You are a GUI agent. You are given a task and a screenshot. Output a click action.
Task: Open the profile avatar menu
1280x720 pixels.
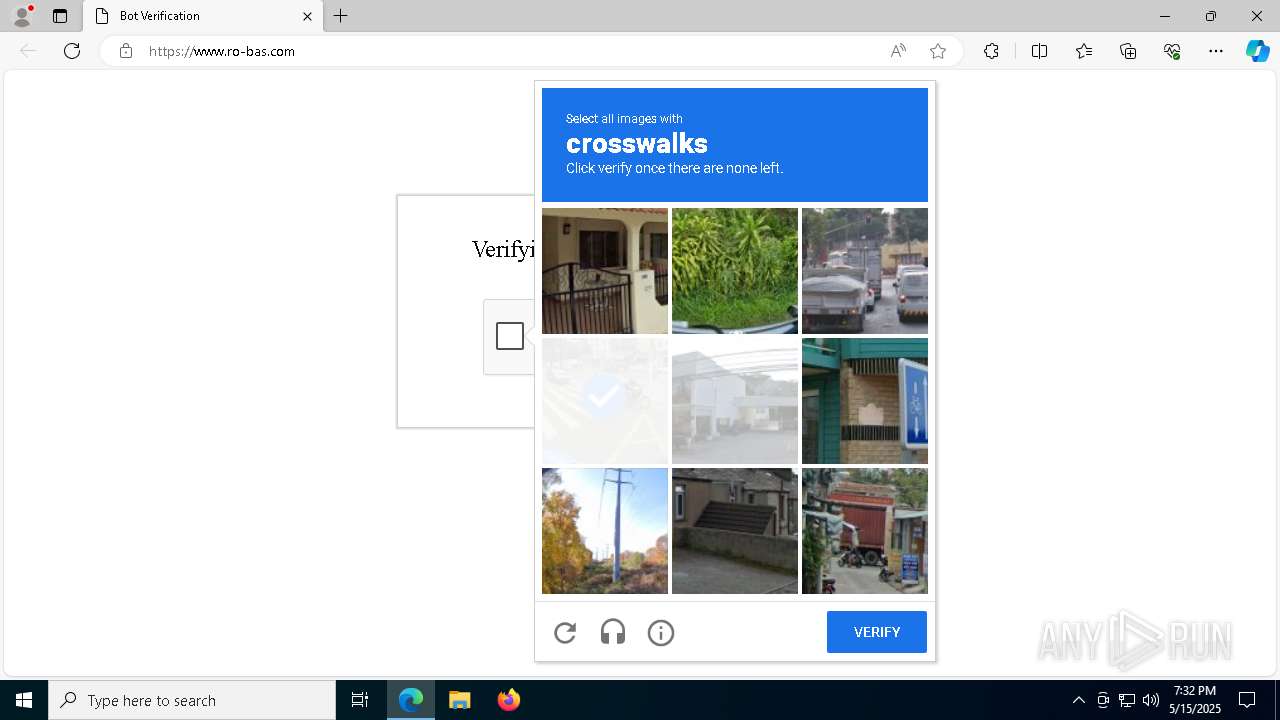(x=22, y=16)
